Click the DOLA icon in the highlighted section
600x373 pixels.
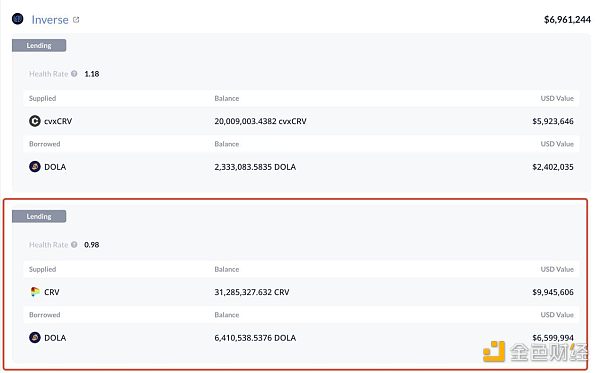[35, 338]
